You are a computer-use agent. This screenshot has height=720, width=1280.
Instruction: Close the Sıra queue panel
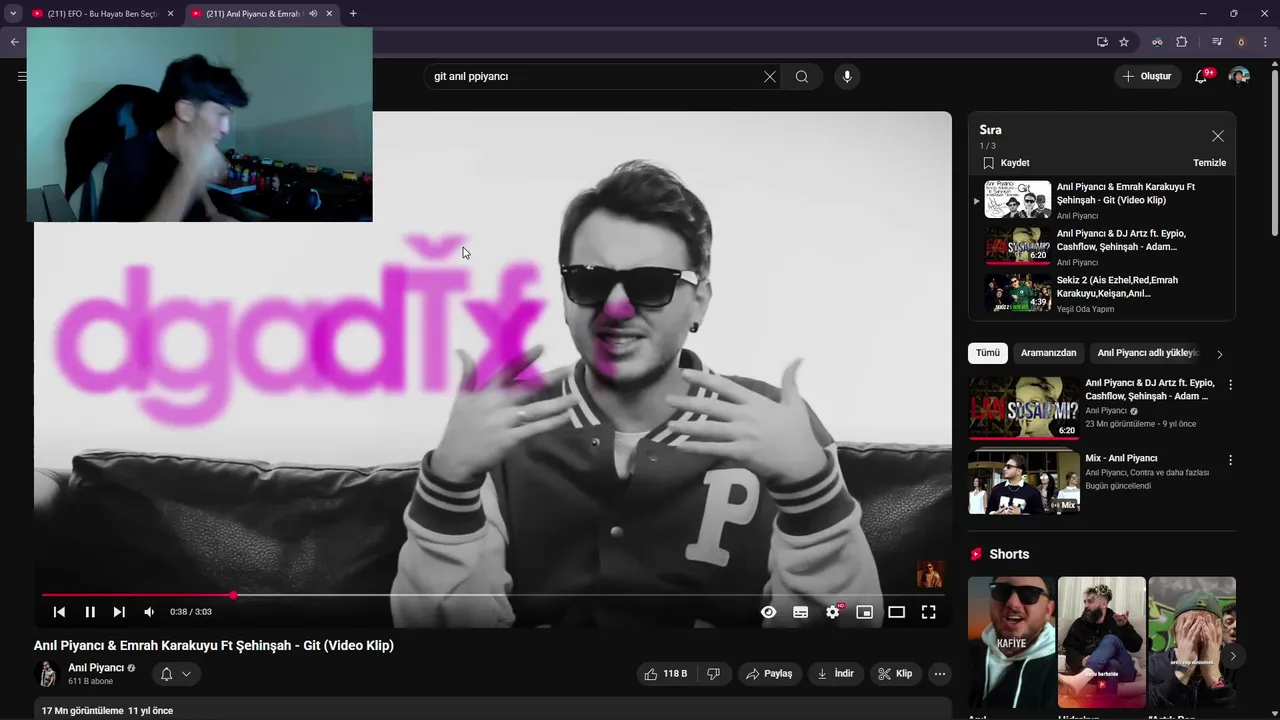pyautogui.click(x=1217, y=136)
